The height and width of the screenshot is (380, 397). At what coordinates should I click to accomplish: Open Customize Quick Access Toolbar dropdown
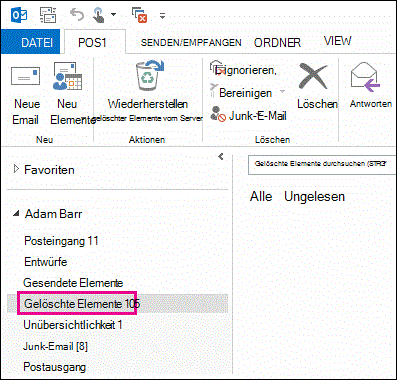click(x=162, y=15)
